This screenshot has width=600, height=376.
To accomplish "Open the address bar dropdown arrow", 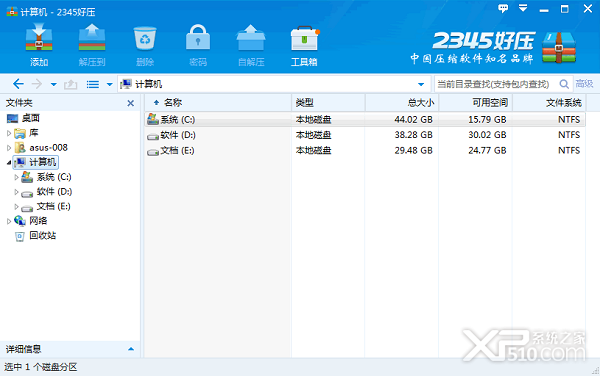I will [x=421, y=84].
